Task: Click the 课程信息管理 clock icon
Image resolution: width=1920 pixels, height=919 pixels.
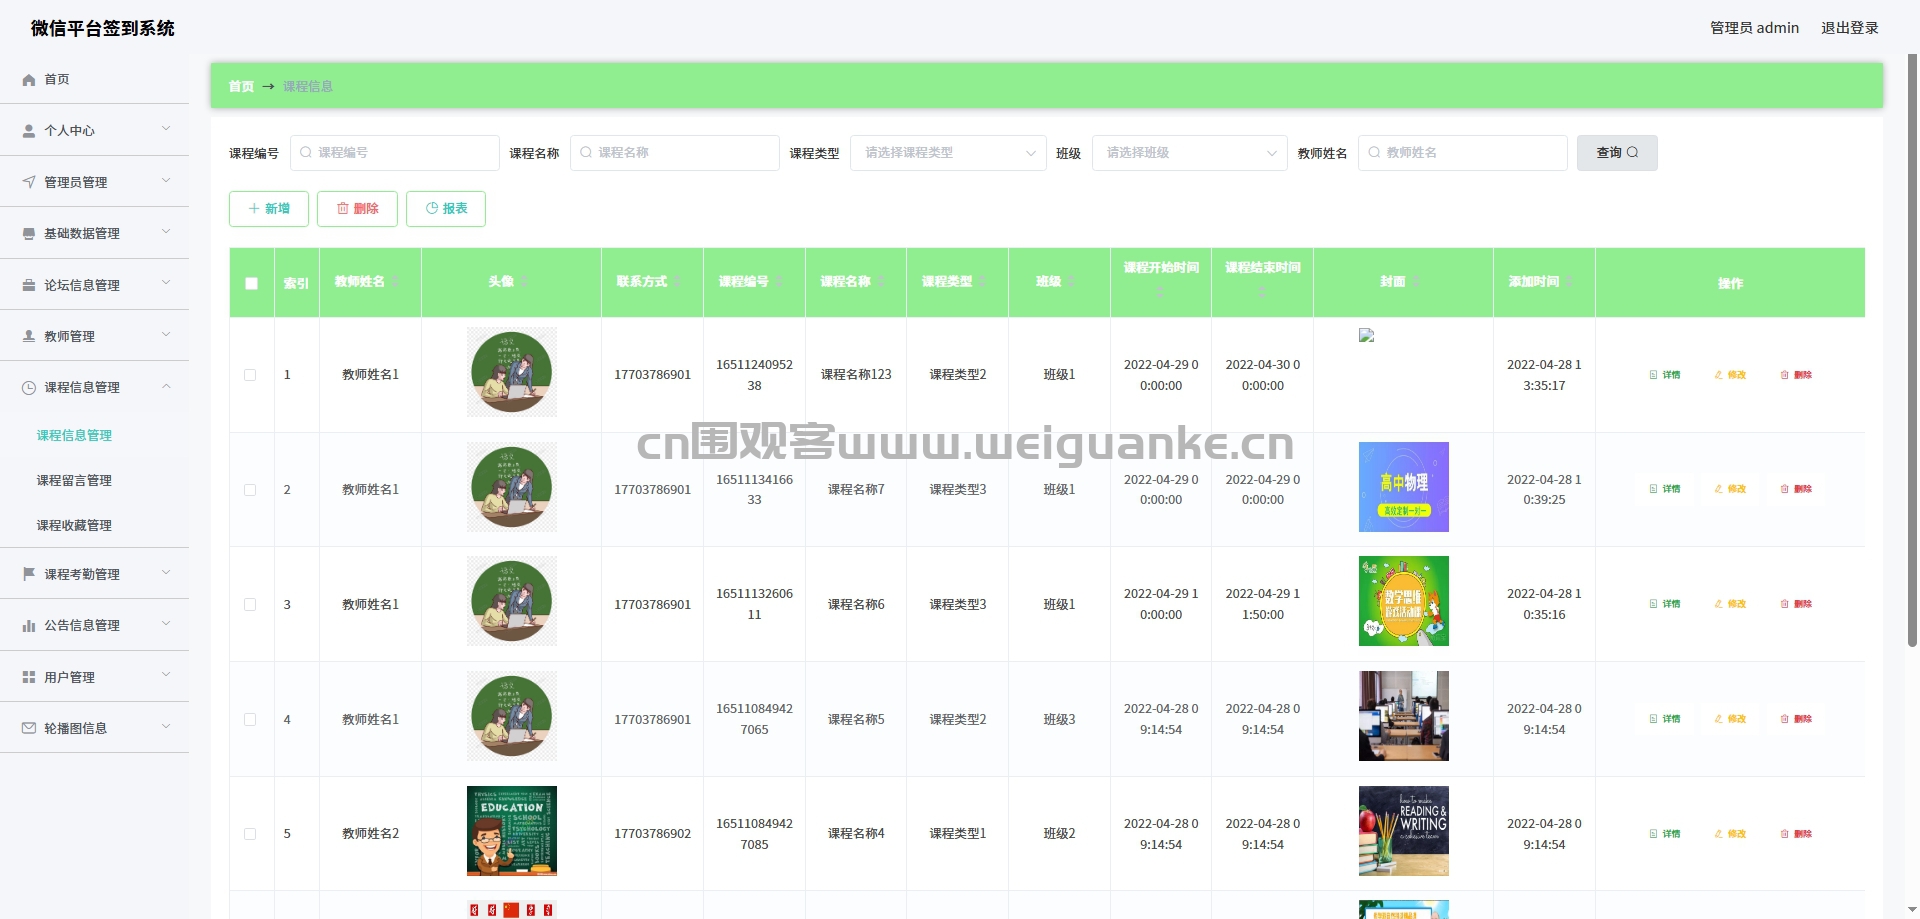Action: coord(29,388)
